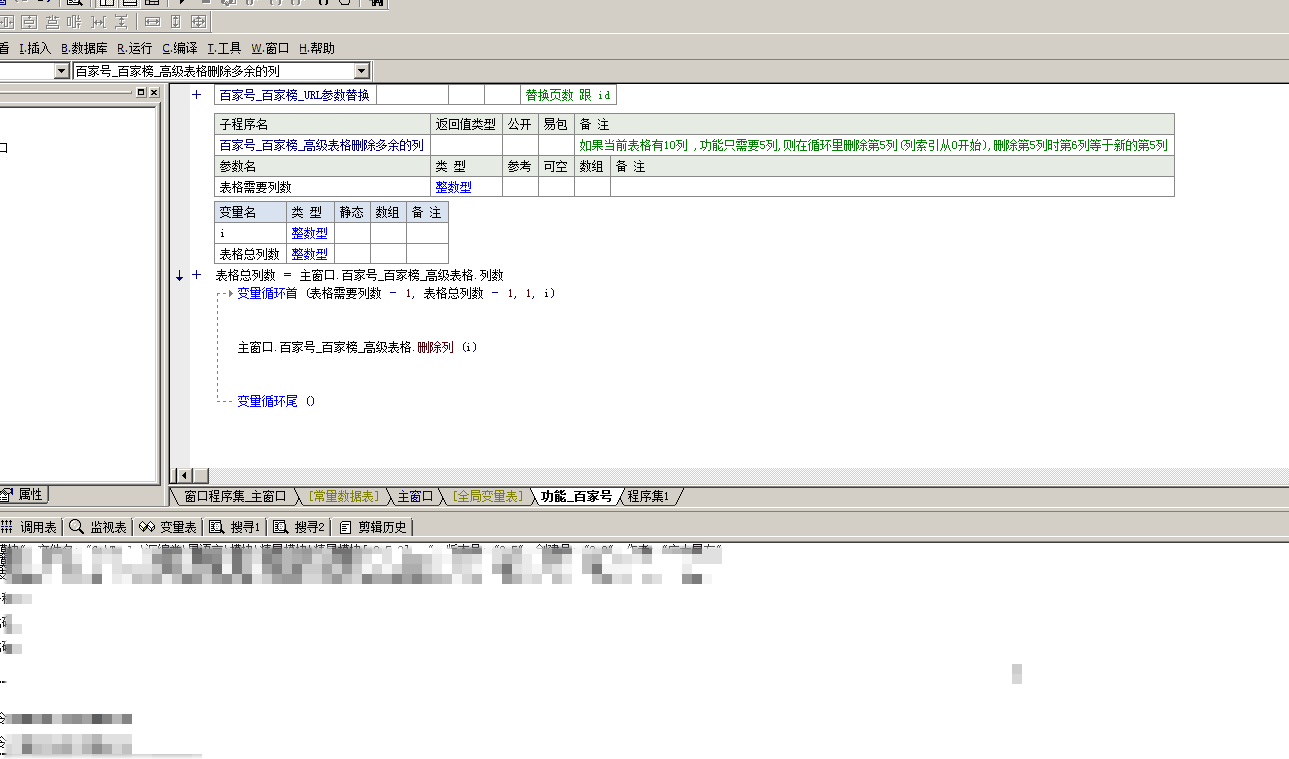Click the 参考 cell of the 表格需要列数 parameter

coord(520,187)
